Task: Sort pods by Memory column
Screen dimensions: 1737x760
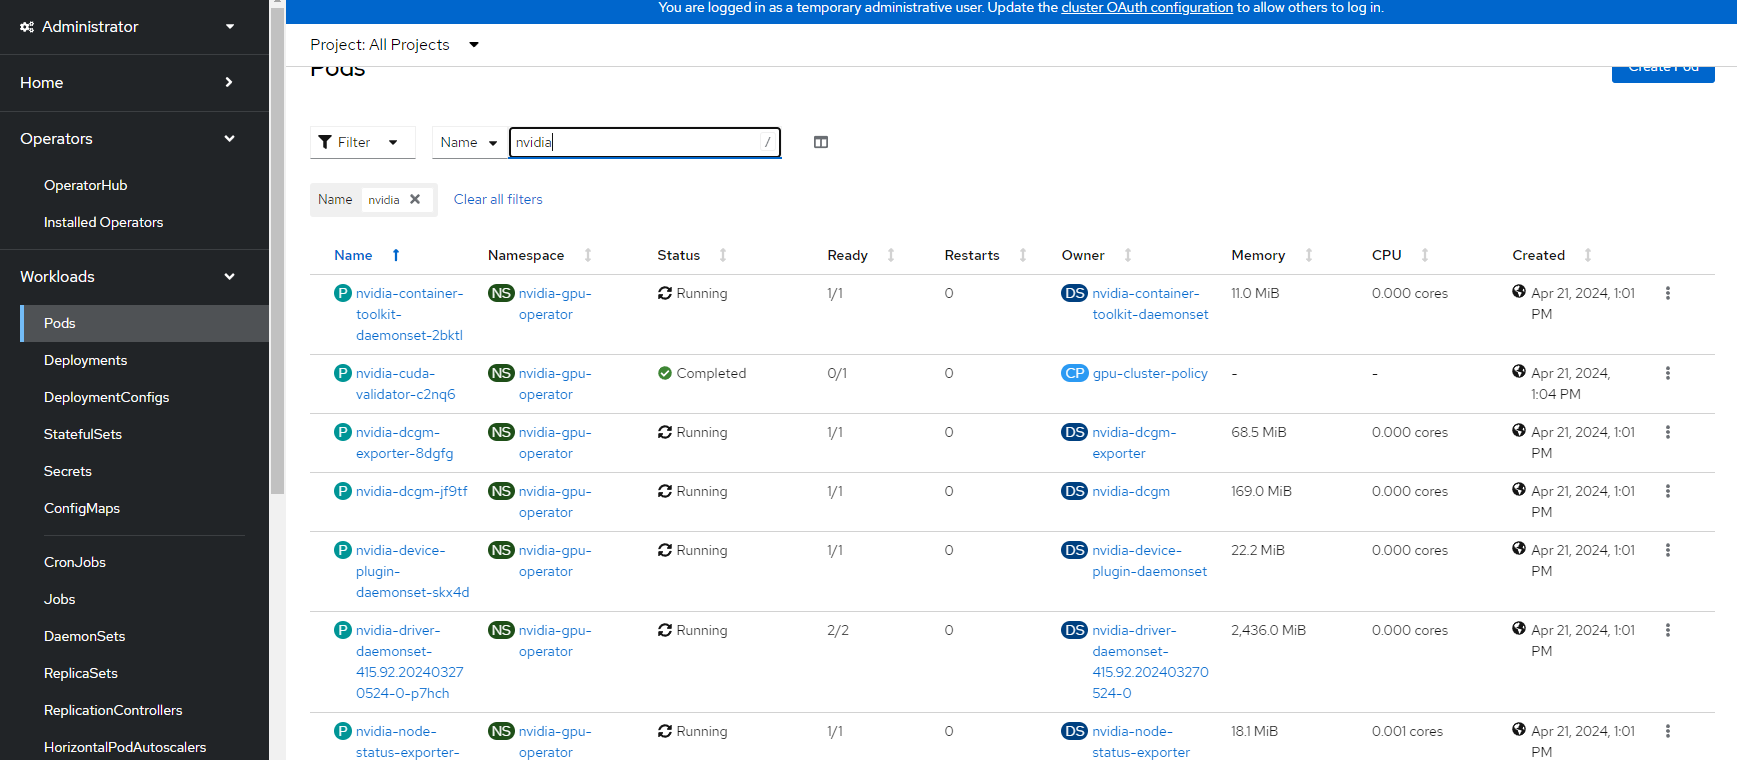Action: 1309,255
